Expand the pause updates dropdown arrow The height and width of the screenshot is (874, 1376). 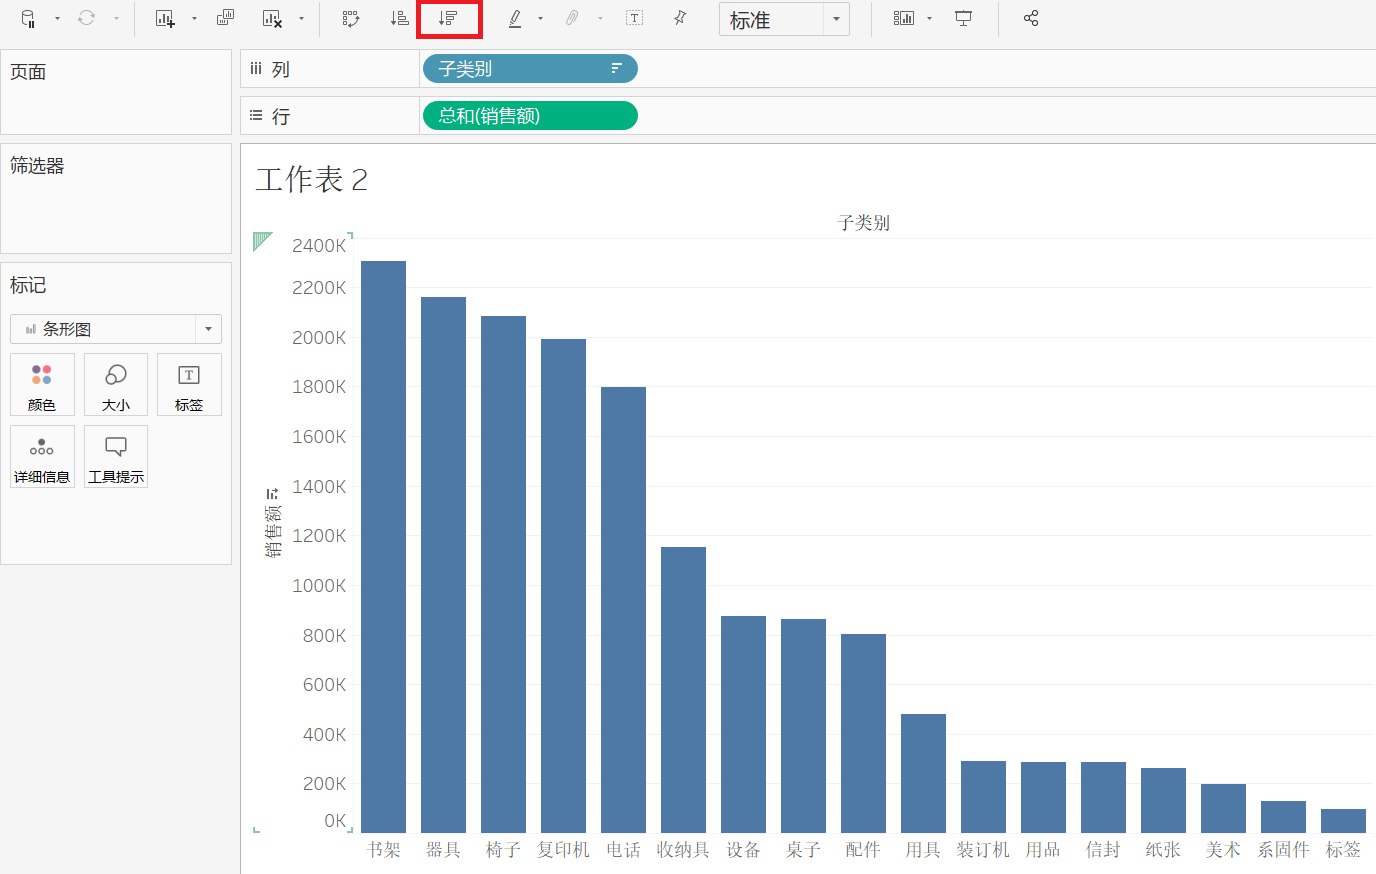tap(57, 19)
